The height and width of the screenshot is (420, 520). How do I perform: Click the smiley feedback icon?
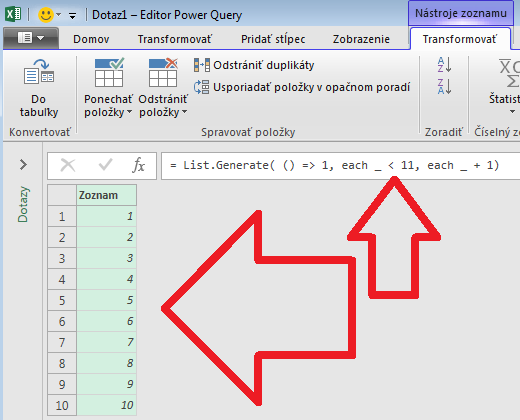tap(46, 15)
